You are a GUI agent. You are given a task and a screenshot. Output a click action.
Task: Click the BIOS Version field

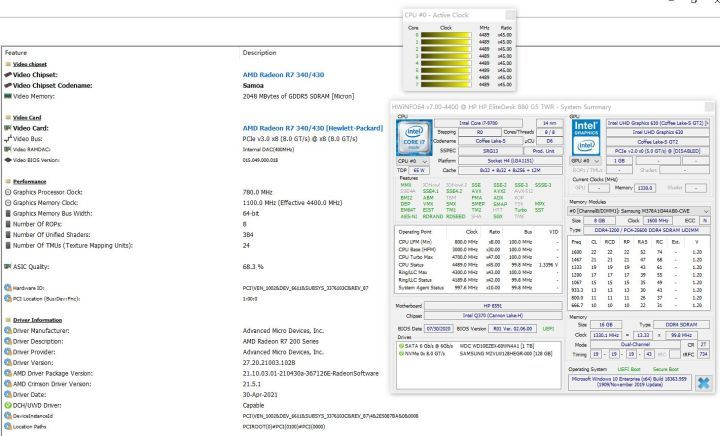512,329
